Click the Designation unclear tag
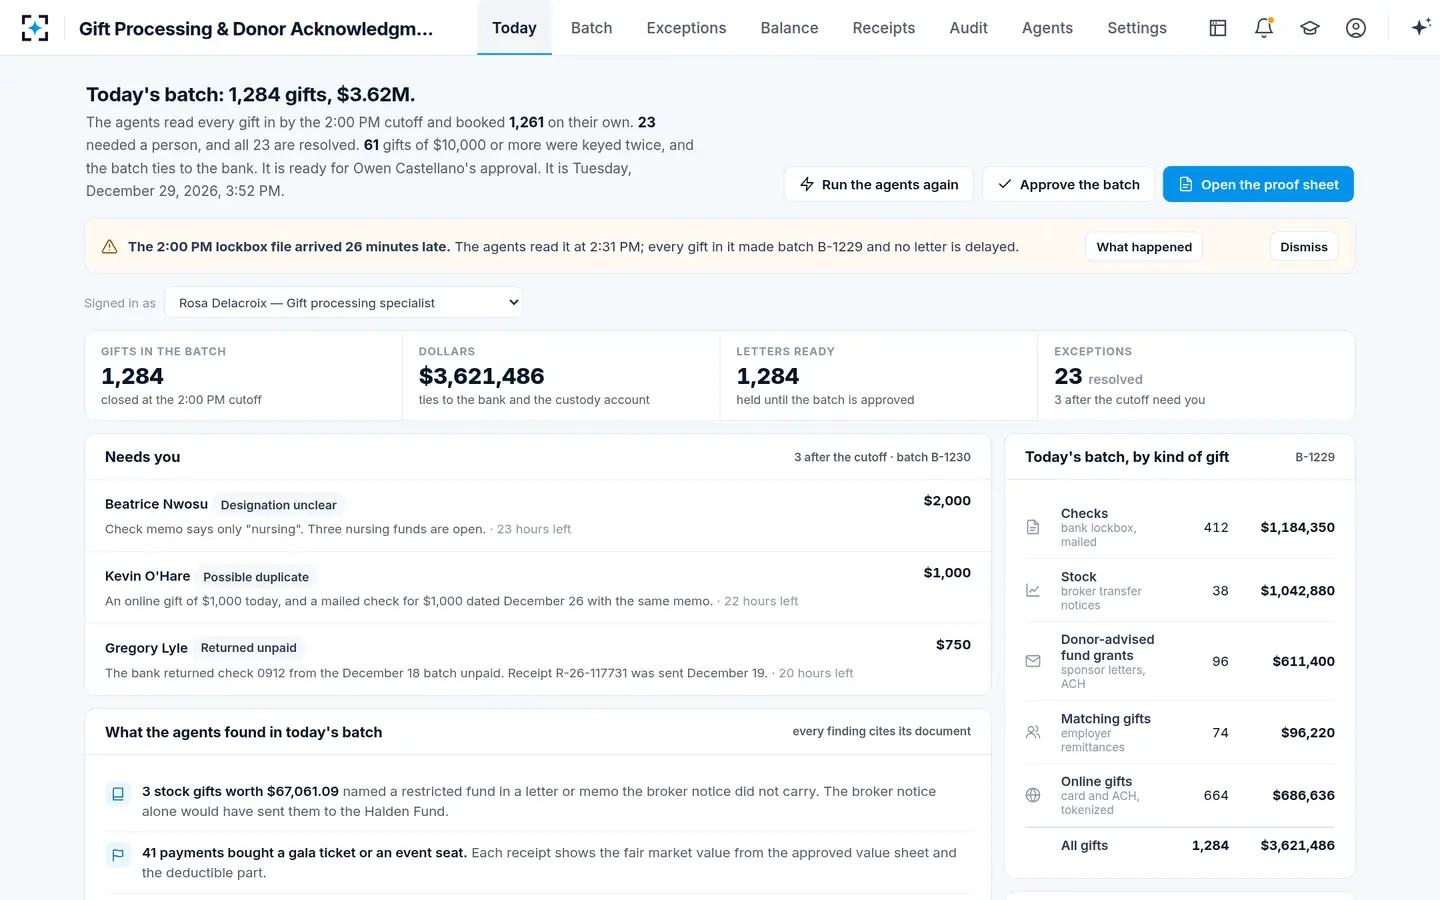Image resolution: width=1440 pixels, height=900 pixels. tap(278, 505)
